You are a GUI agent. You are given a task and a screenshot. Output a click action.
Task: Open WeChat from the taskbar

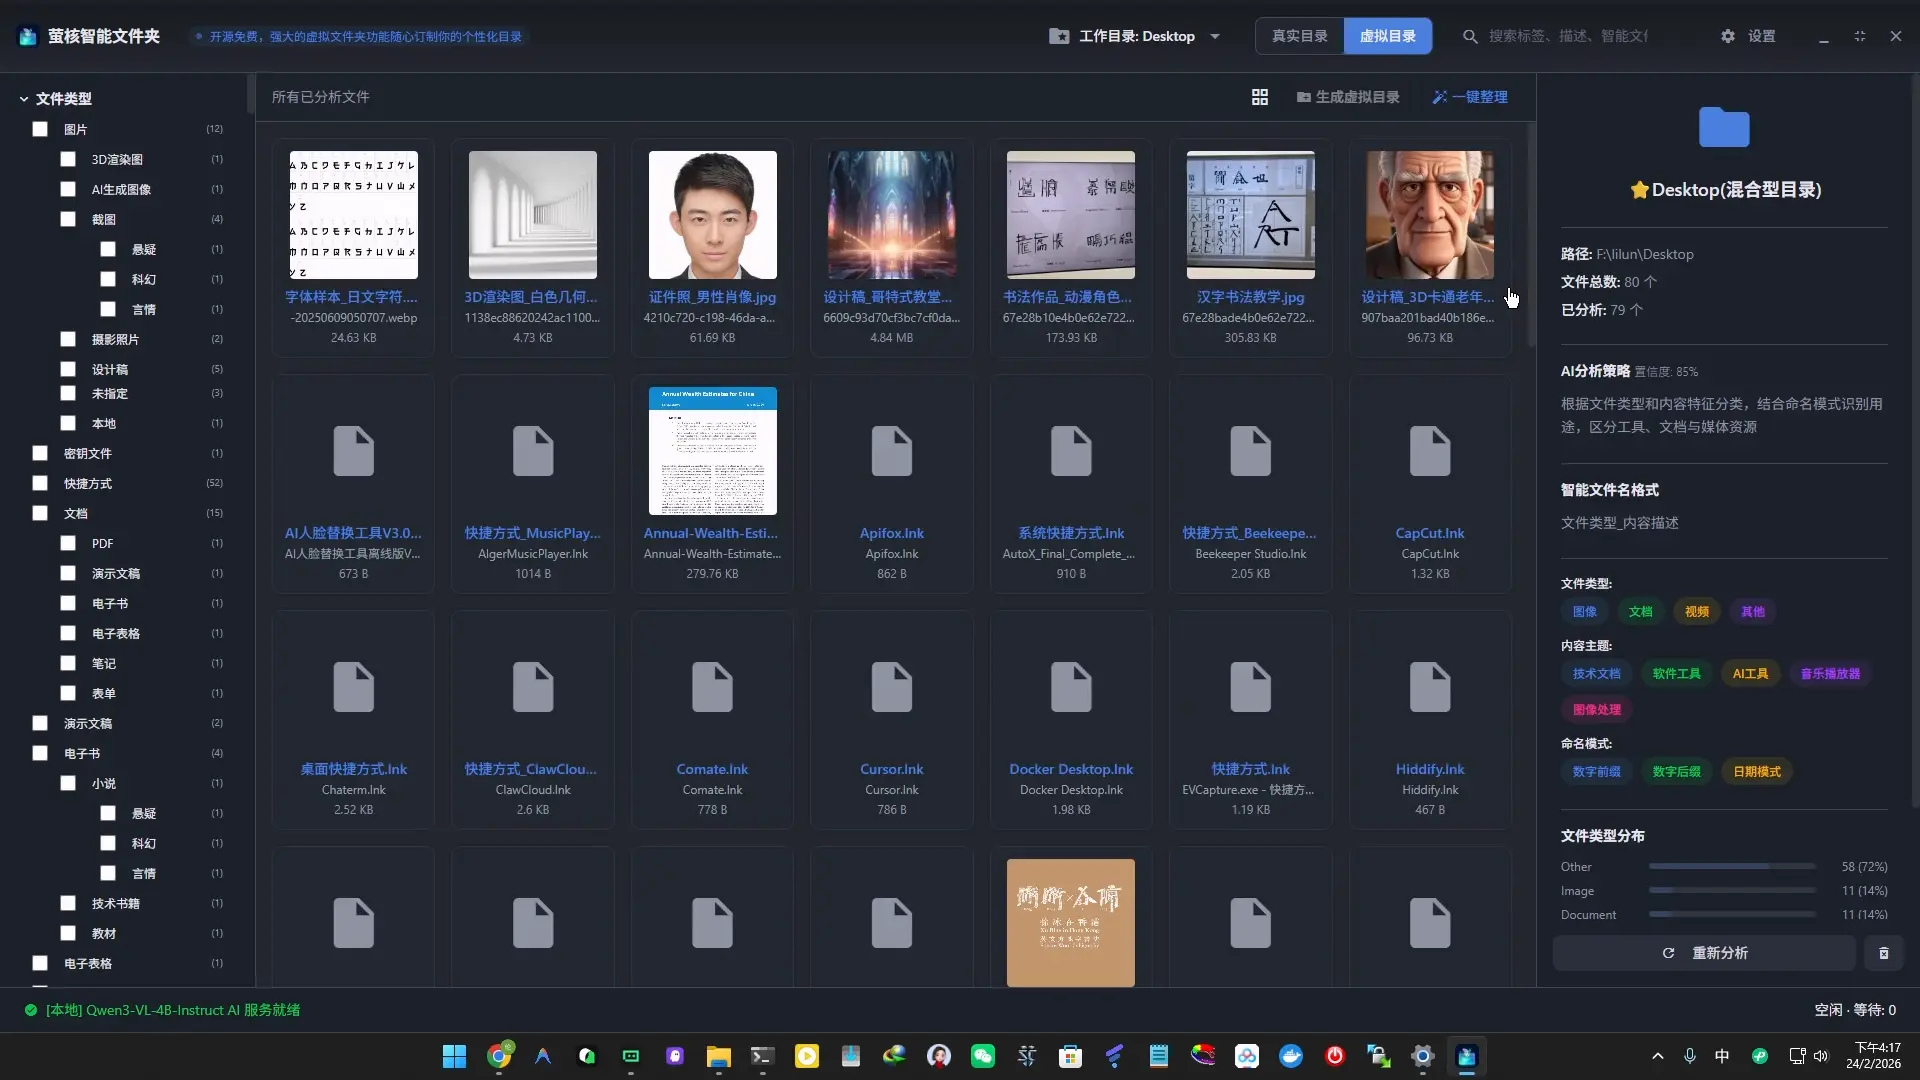(x=983, y=1056)
